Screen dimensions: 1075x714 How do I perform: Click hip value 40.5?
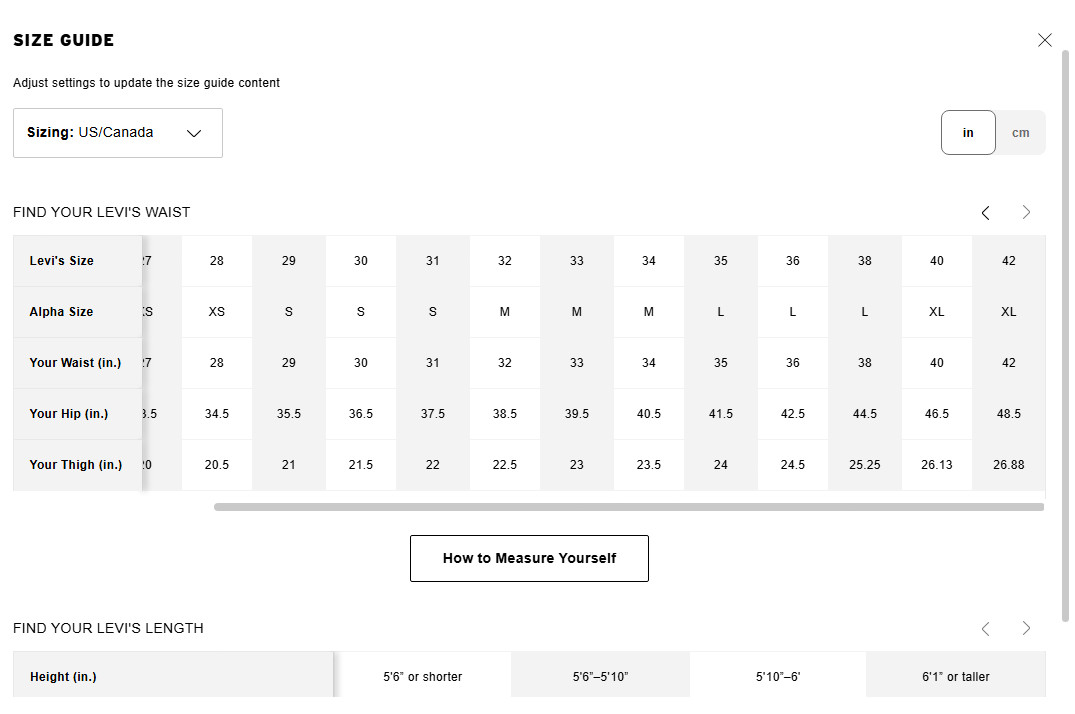[x=649, y=414]
